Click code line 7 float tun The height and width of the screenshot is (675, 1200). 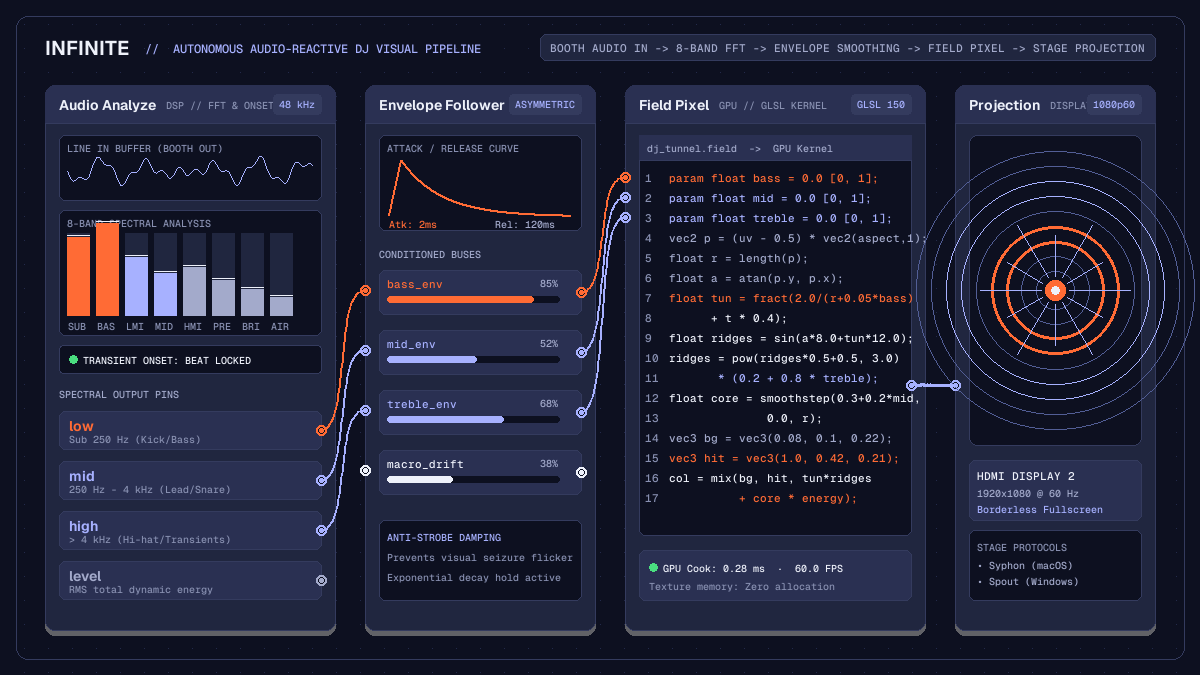click(790, 298)
